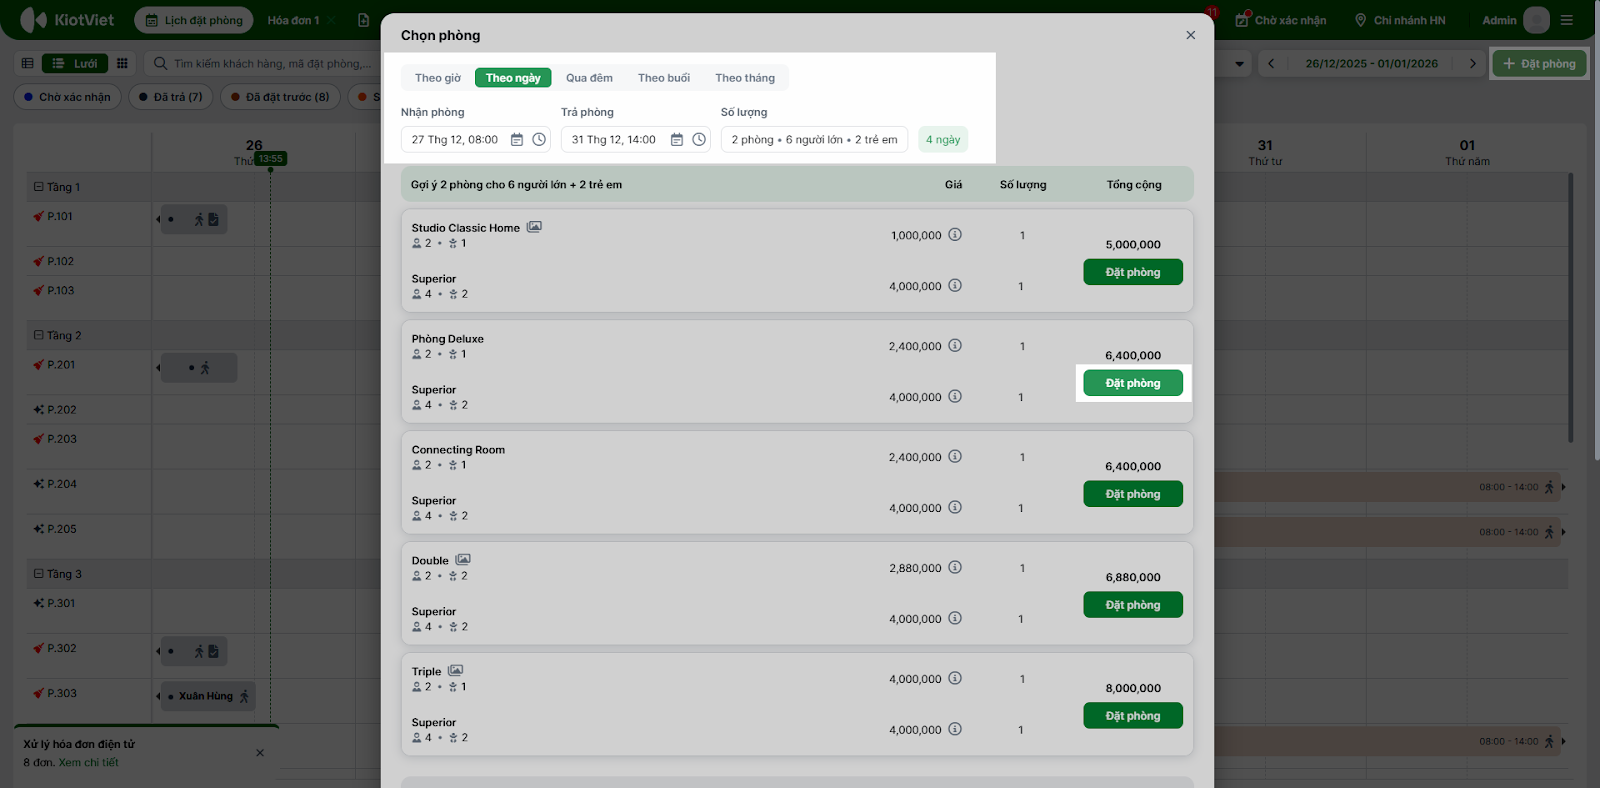1600x788 pixels.
Task: Collapse the Tầng 3 floor group
Action: (39, 574)
